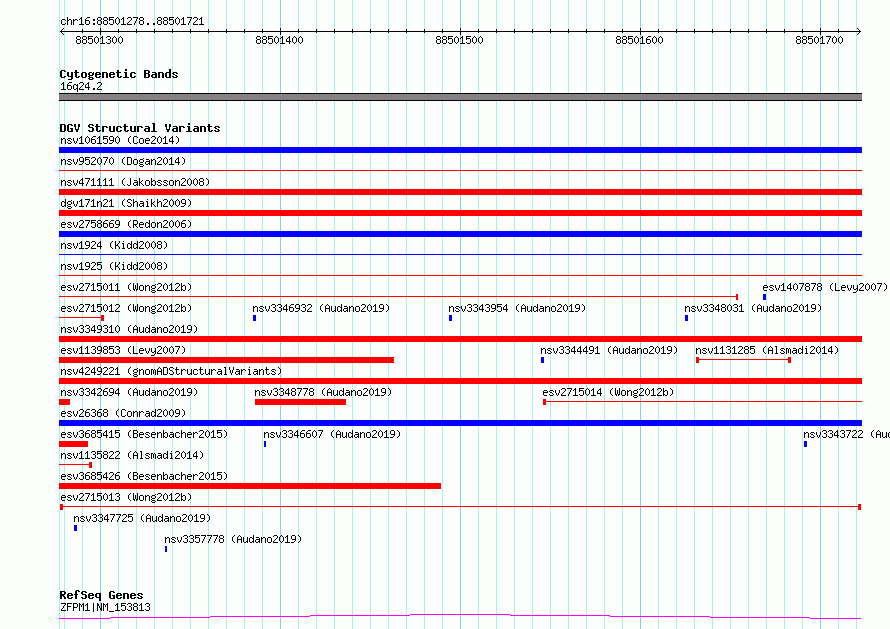Click the DGV Structural Variants track title
This screenshot has width=890, height=629.
pos(140,128)
